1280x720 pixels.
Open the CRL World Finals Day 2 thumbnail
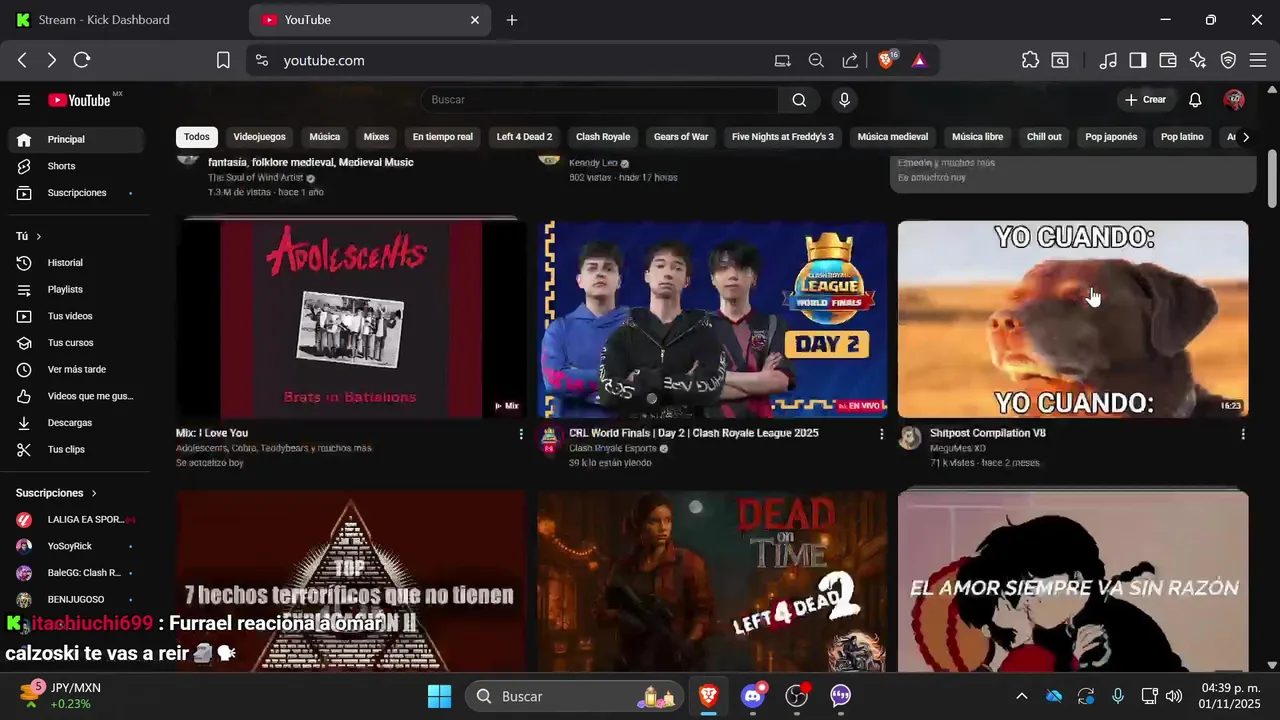pyautogui.click(x=712, y=319)
